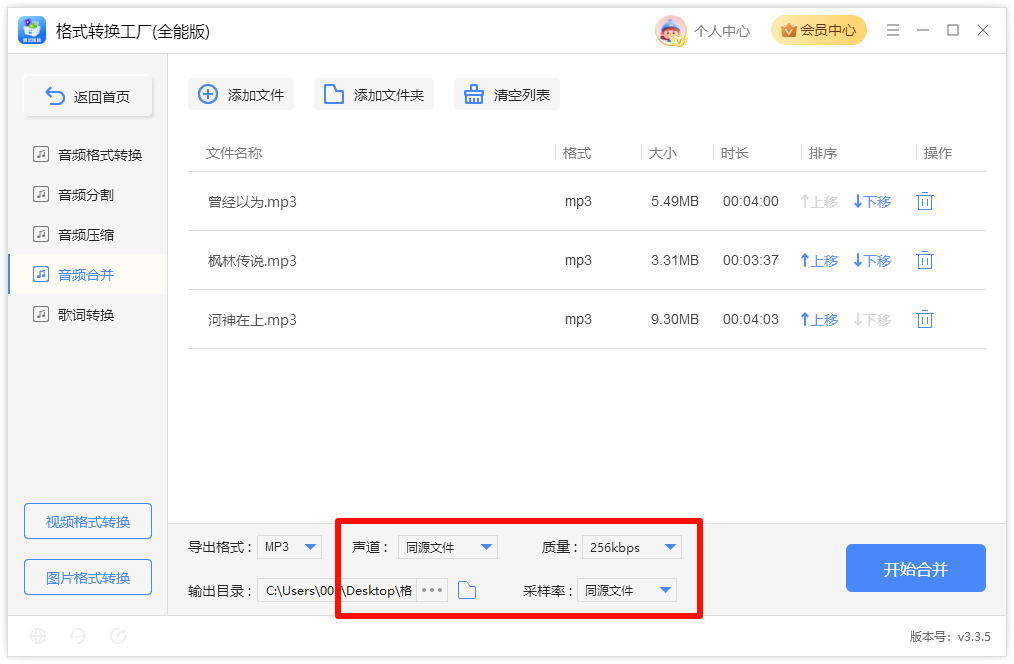Move 河神在上.mp3 up with 上移
This screenshot has width=1014, height=664.
[x=819, y=319]
